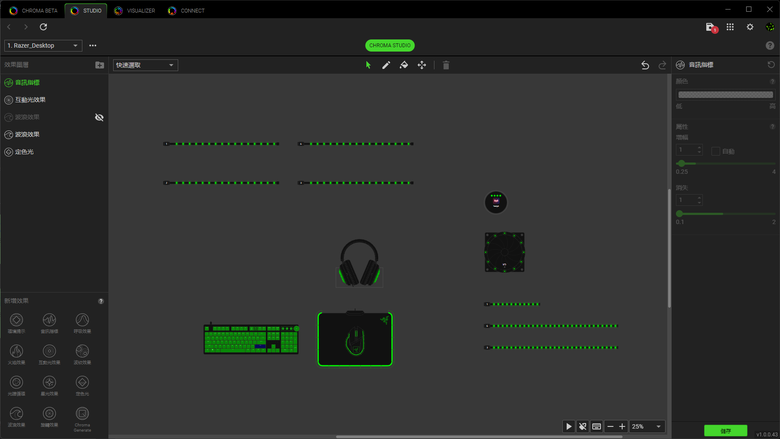Viewport: 780px width, 439px height.
Task: Open the help question mark at top right
Action: click(770, 46)
